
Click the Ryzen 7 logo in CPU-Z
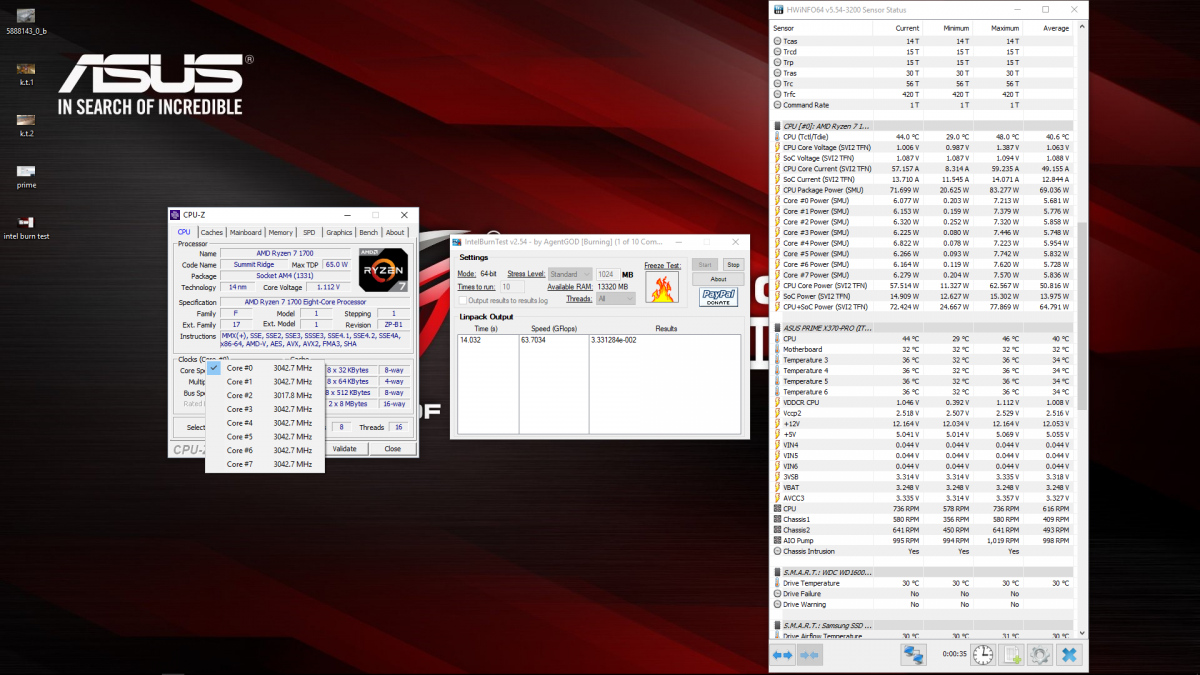pyautogui.click(x=381, y=268)
